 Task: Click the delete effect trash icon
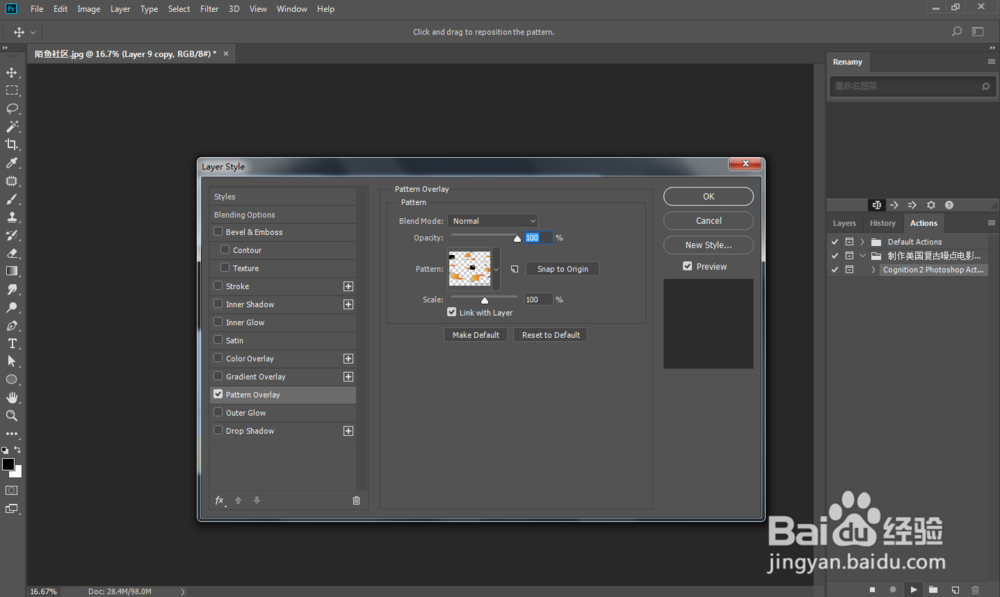[357, 501]
